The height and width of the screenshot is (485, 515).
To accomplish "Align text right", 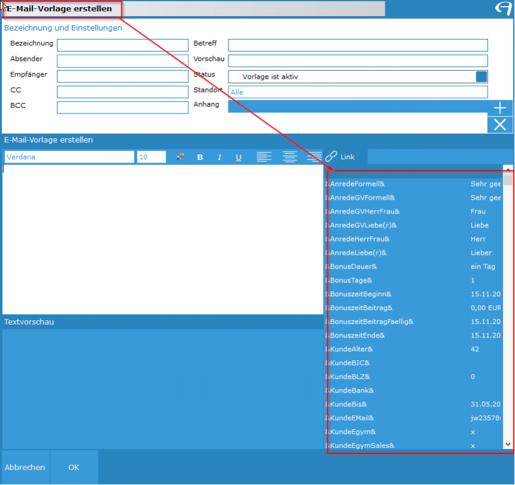I will pos(314,157).
